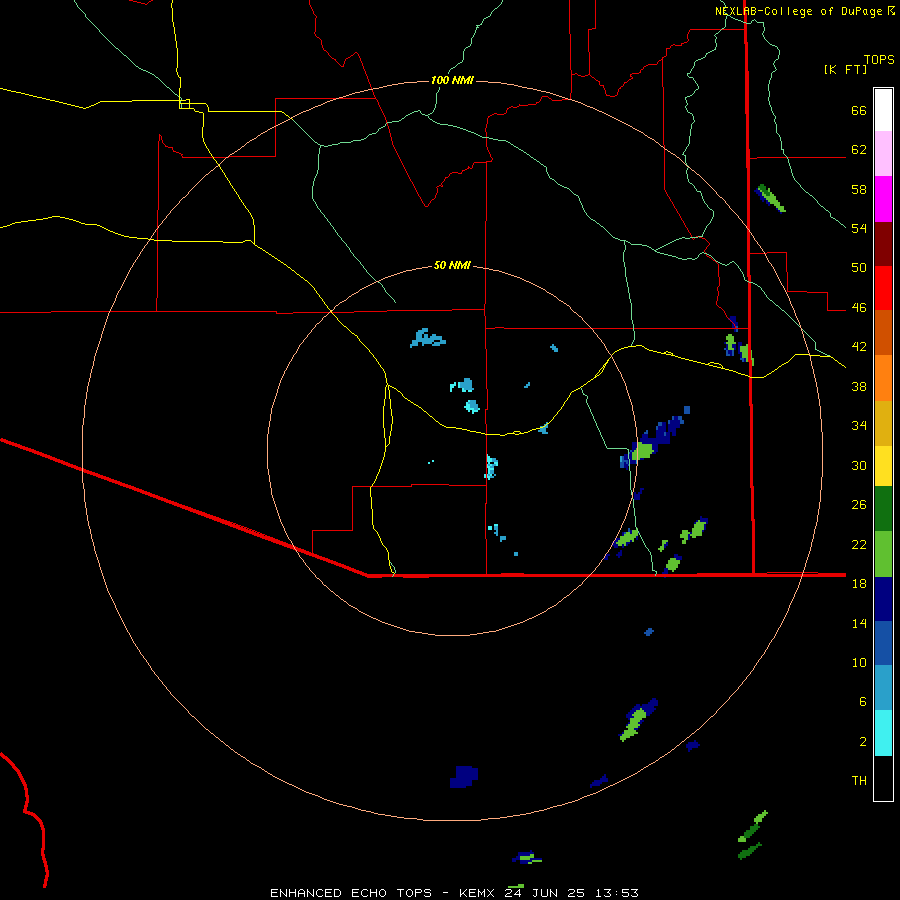Click the "[K FT]" units label
This screenshot has height=900, width=900.
(x=845, y=69)
